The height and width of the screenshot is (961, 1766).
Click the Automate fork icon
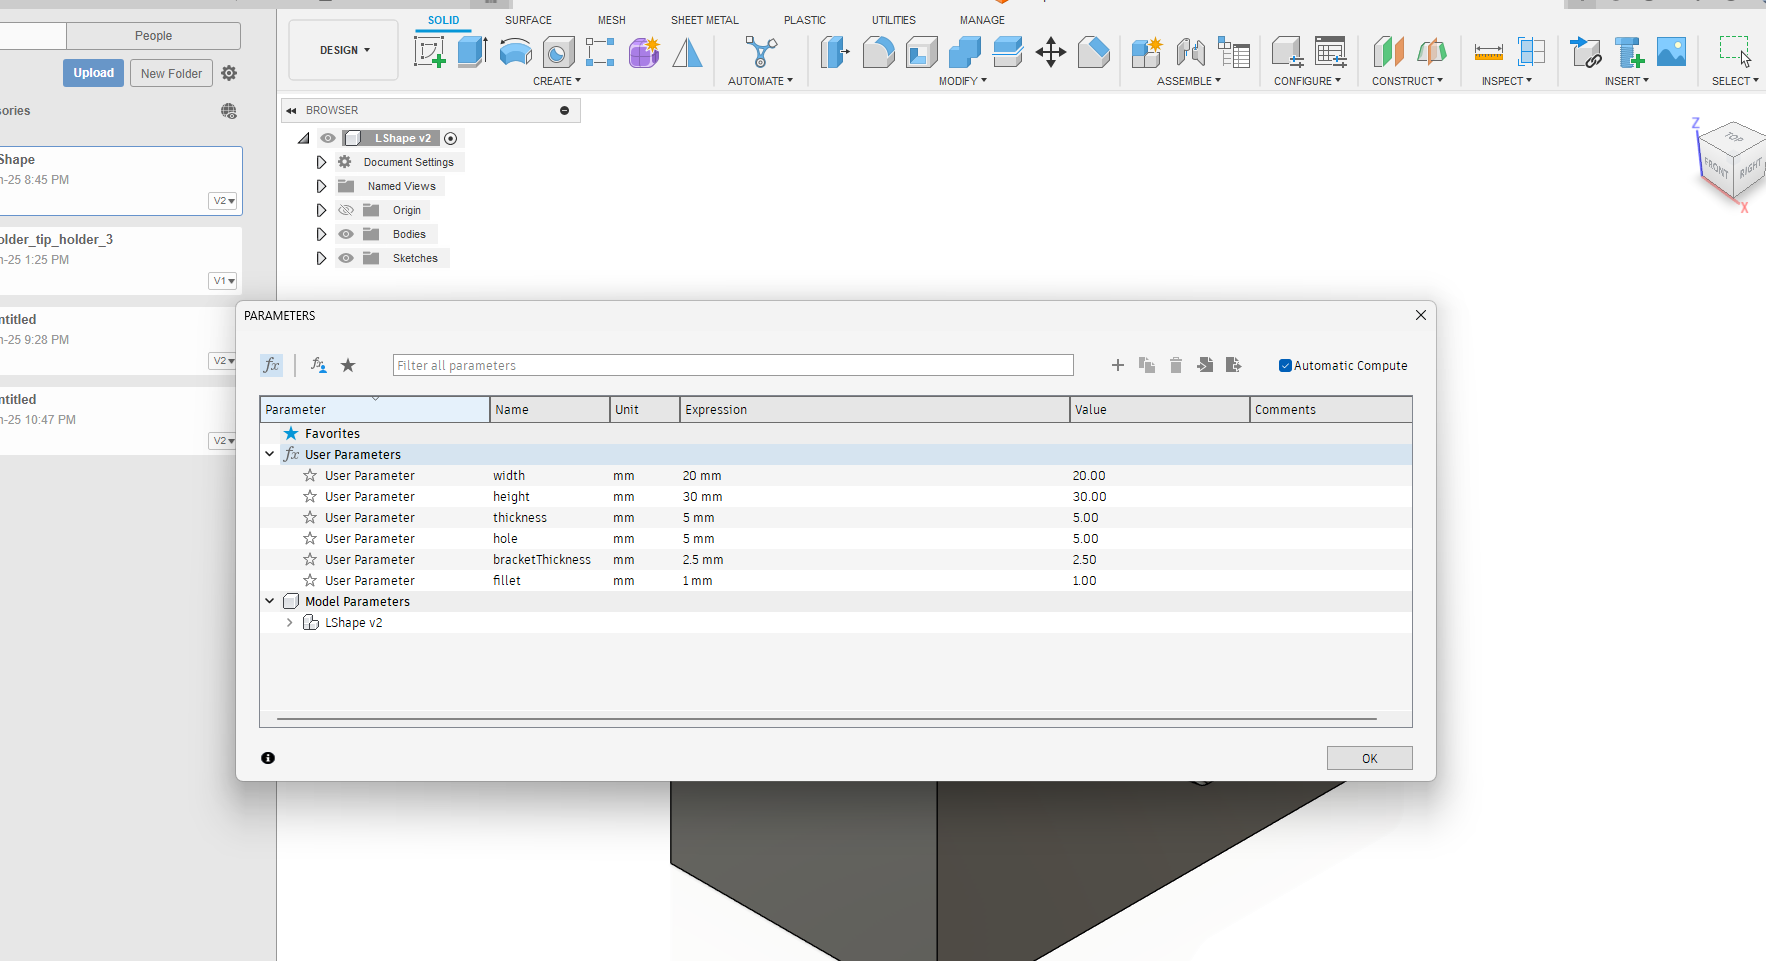(760, 51)
